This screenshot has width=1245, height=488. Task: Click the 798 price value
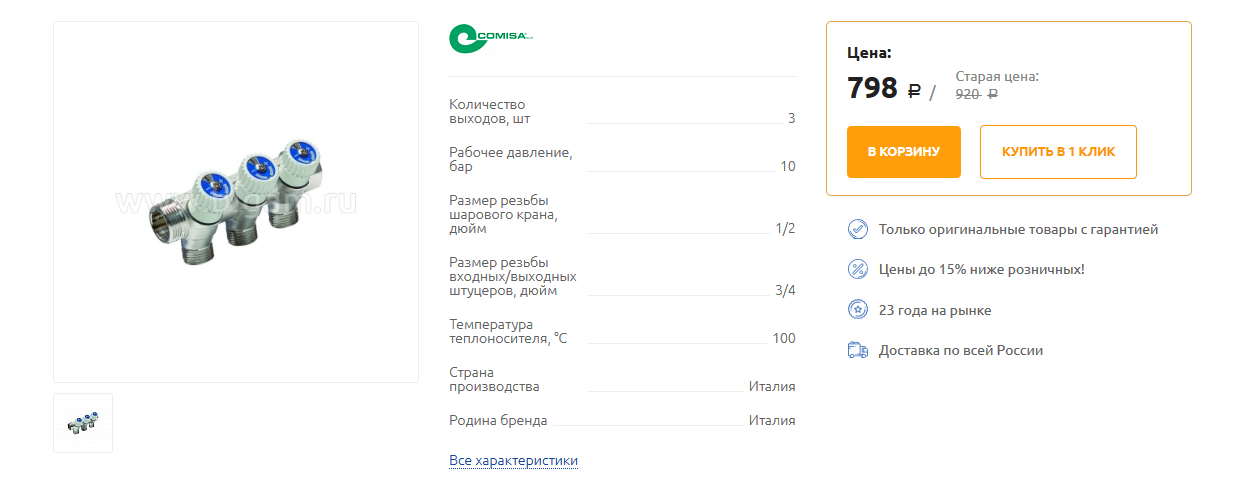coord(872,88)
